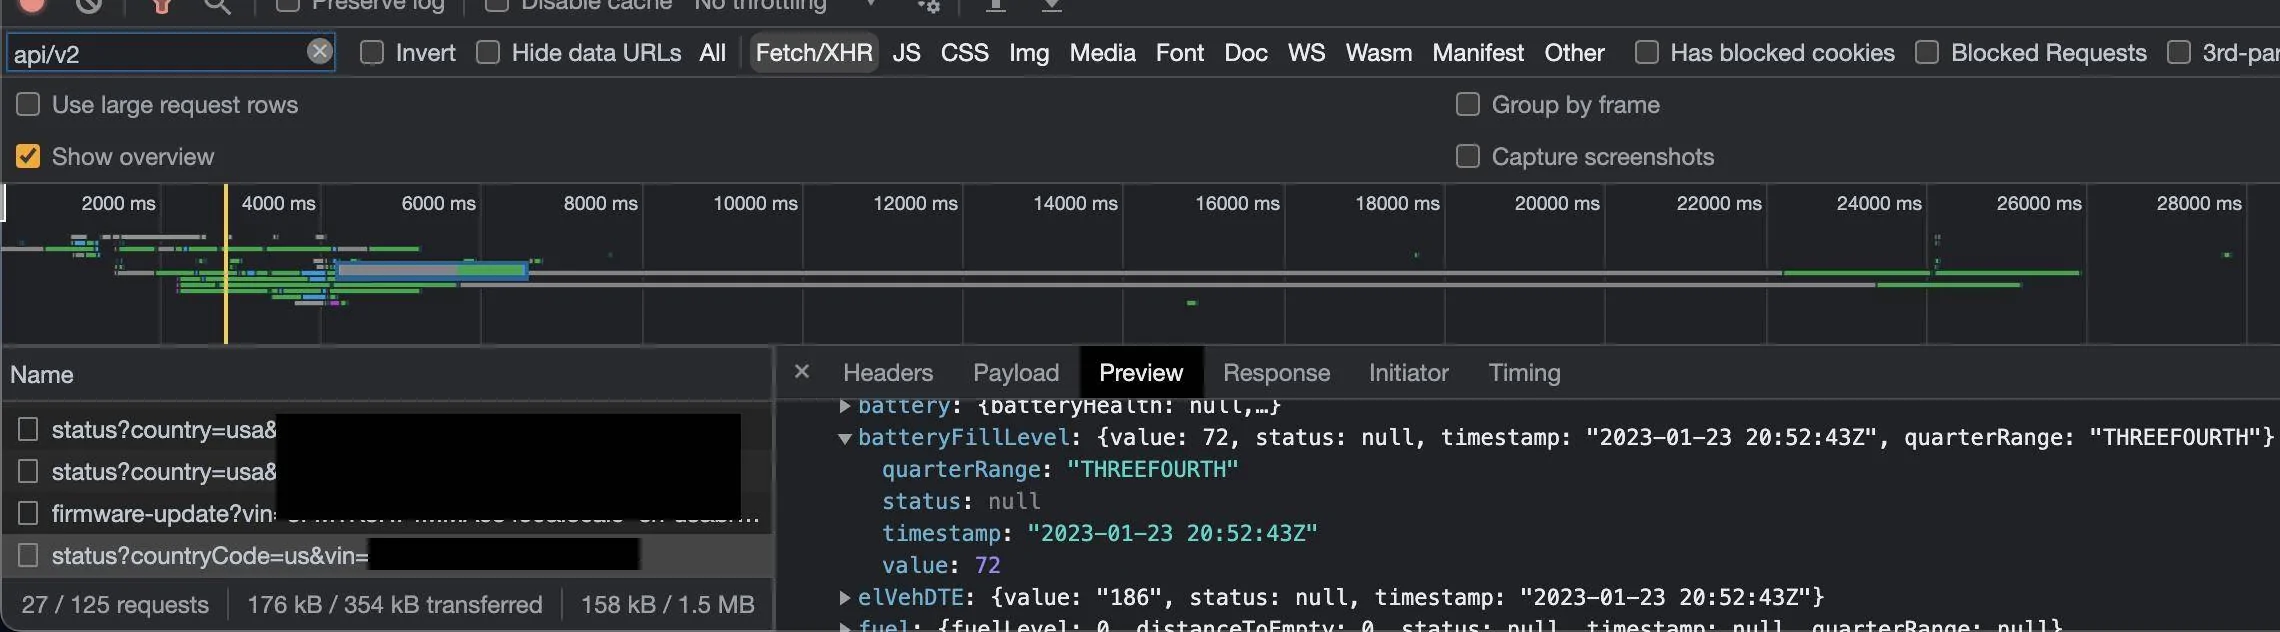Uncheck Show overview
2280x632 pixels.
point(28,156)
